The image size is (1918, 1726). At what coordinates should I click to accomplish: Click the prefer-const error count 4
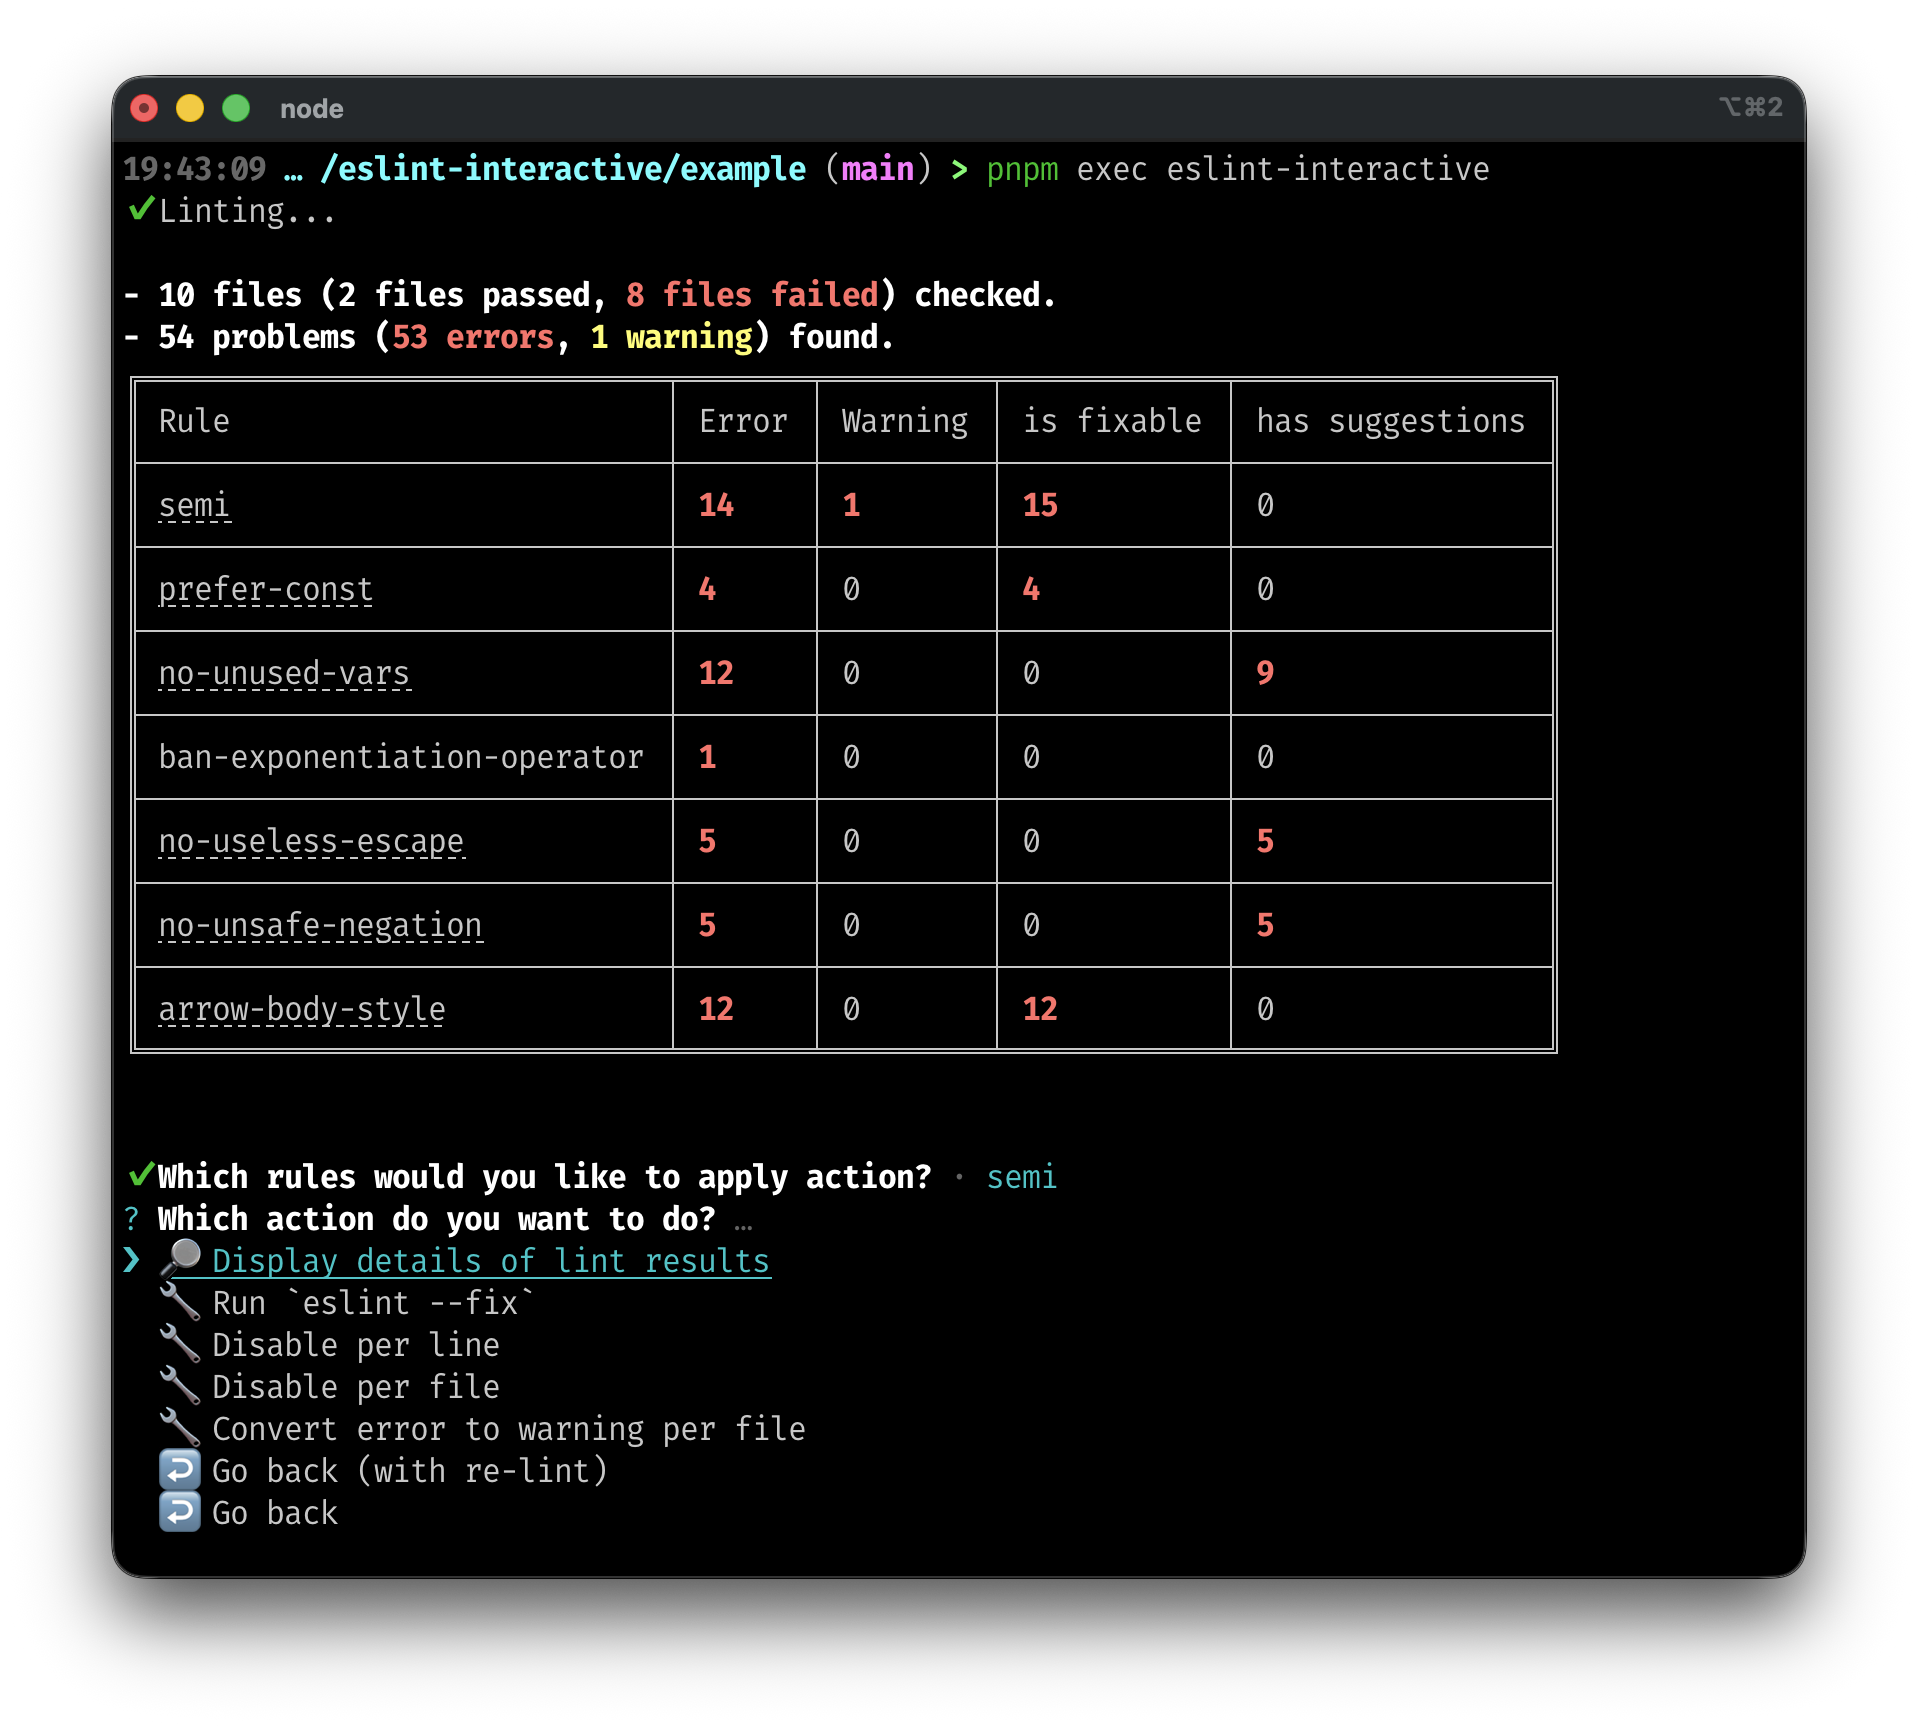pos(707,589)
